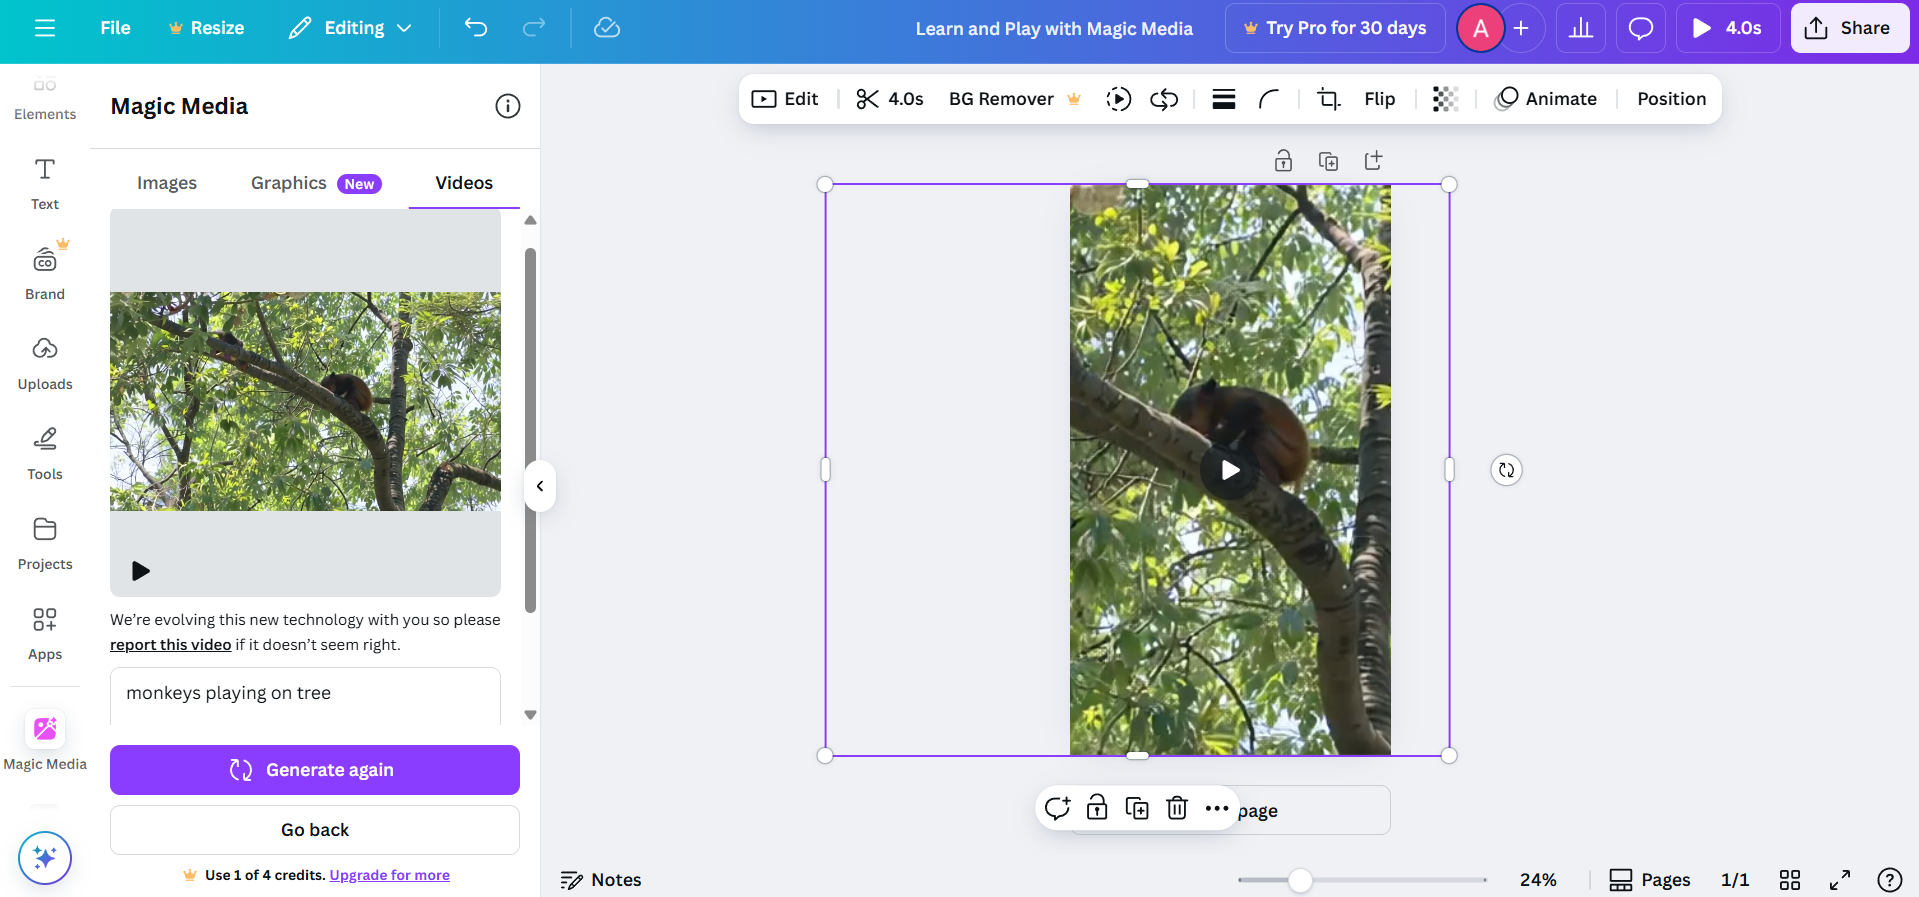Click Edit video in toolbar
Image resolution: width=1919 pixels, height=897 pixels.
tap(785, 99)
